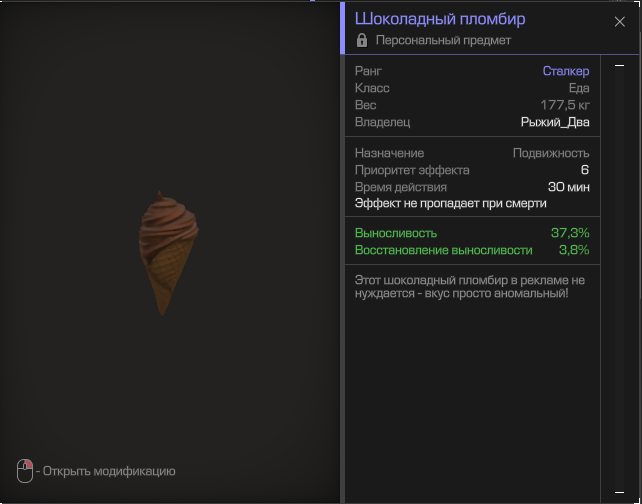This screenshot has height=504, width=642.
Task: Click the Выносливость 37,3% stat value
Action: [569, 233]
